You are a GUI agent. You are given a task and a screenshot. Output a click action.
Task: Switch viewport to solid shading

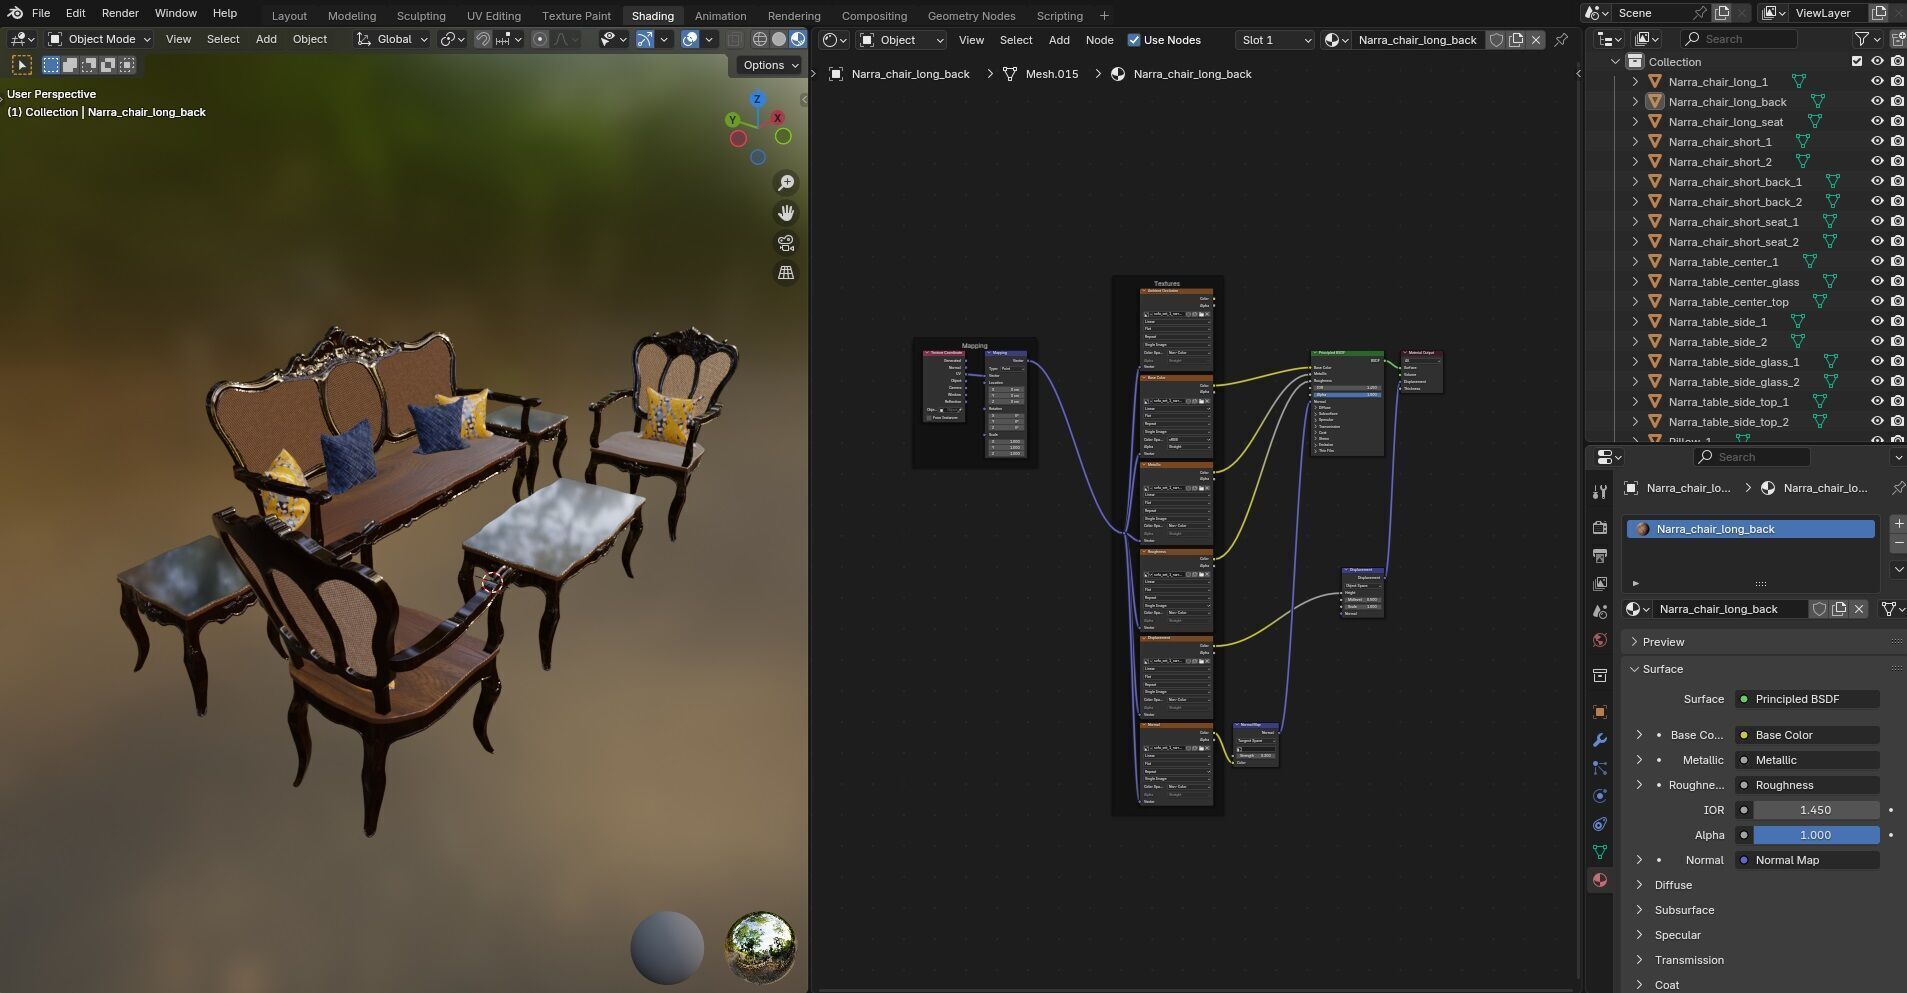coord(779,40)
